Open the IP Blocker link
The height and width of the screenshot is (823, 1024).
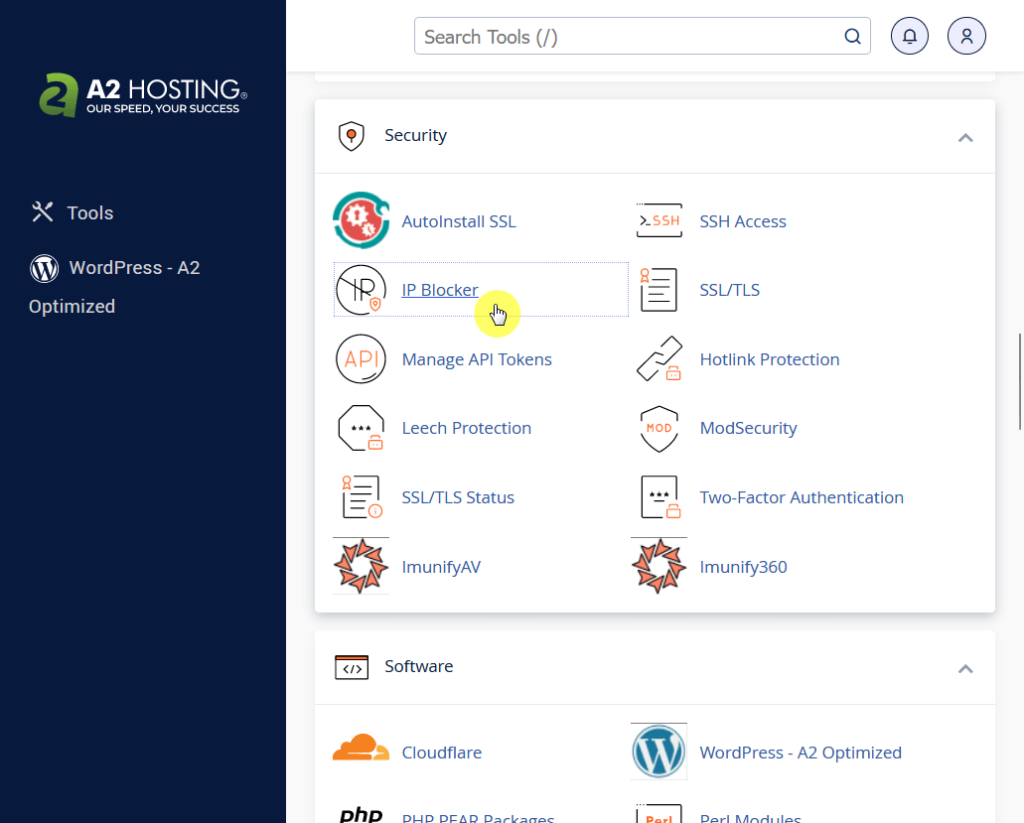point(440,290)
